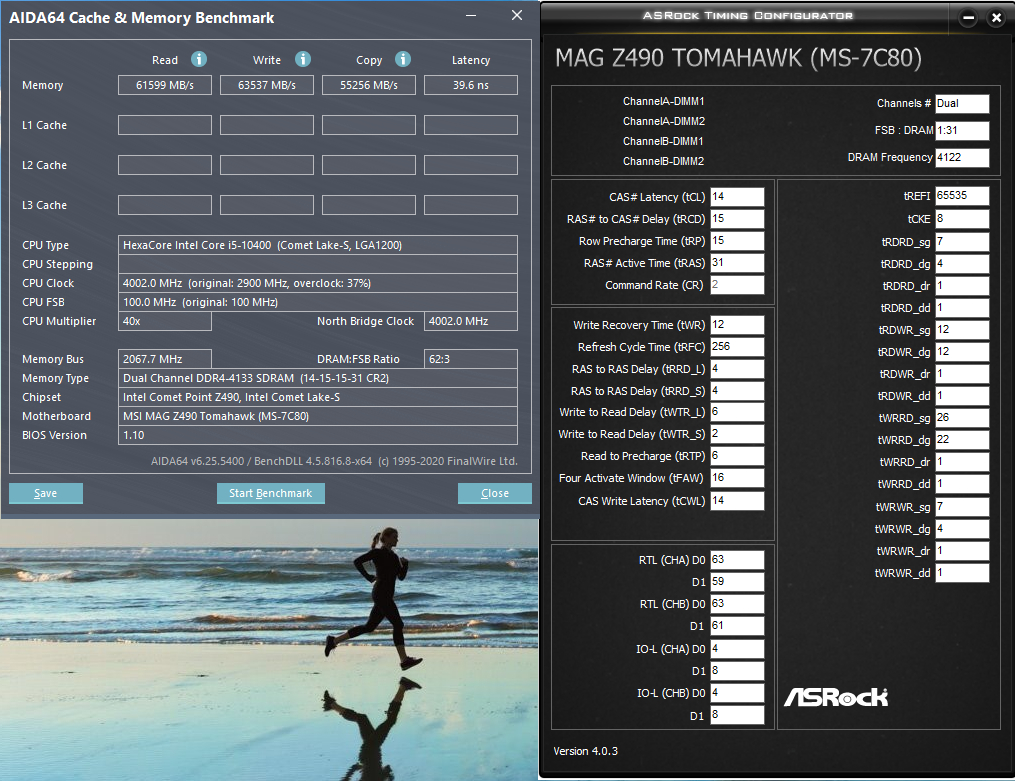
Task: Click the RAS# Active Time (tRAS) field
Action: click(x=737, y=263)
